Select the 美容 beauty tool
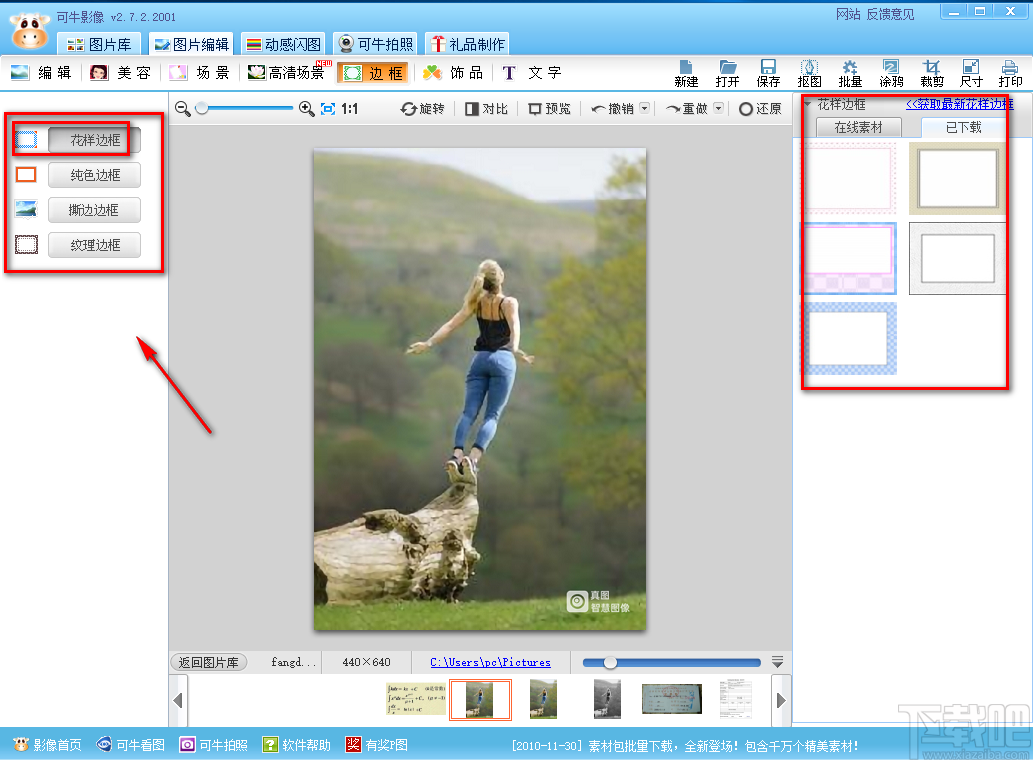 (x=121, y=73)
